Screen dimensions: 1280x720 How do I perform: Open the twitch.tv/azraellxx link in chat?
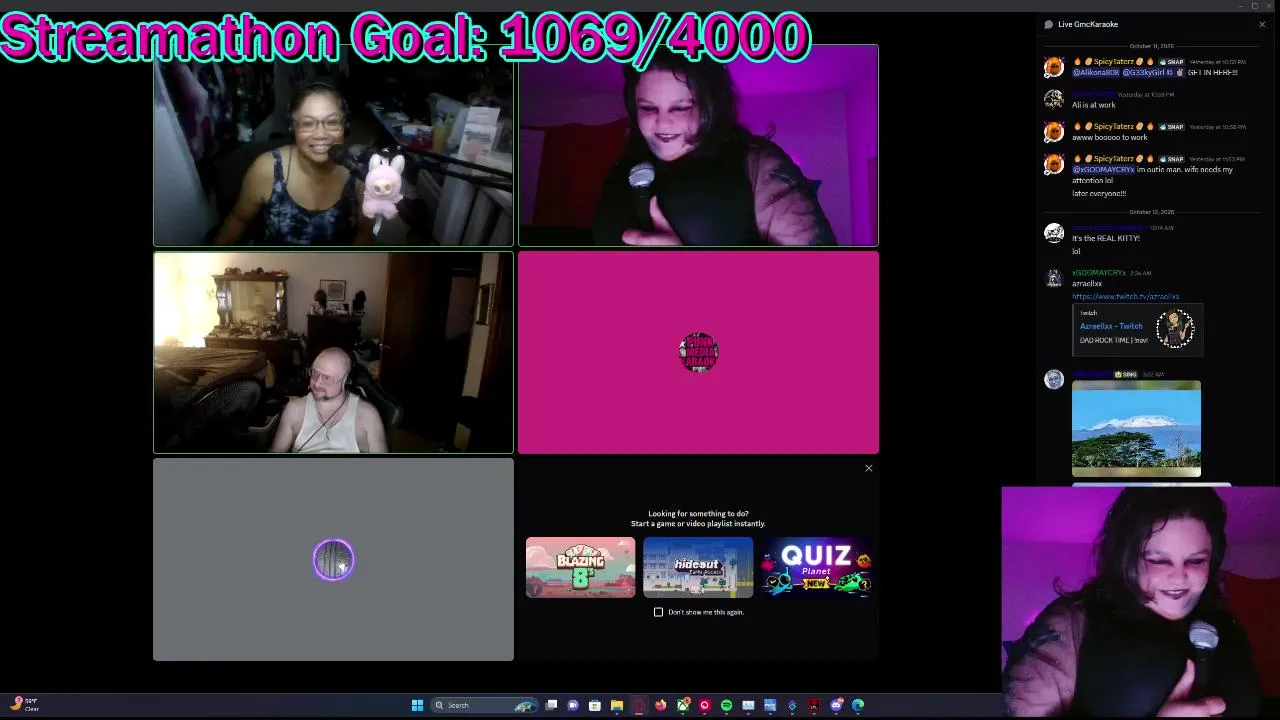click(1125, 296)
